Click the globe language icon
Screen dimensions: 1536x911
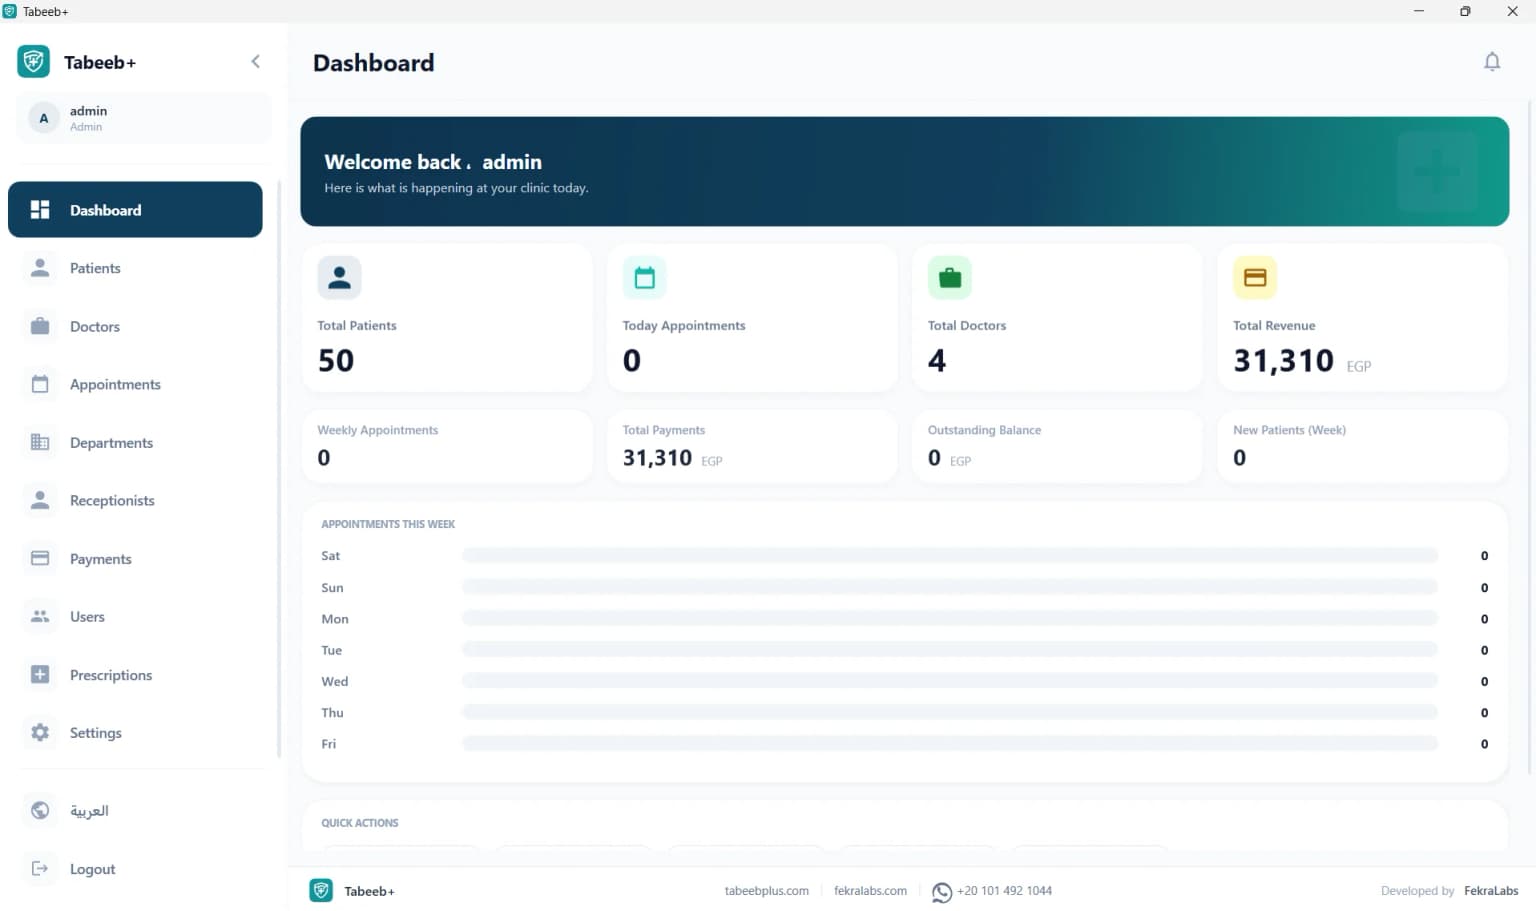40,810
